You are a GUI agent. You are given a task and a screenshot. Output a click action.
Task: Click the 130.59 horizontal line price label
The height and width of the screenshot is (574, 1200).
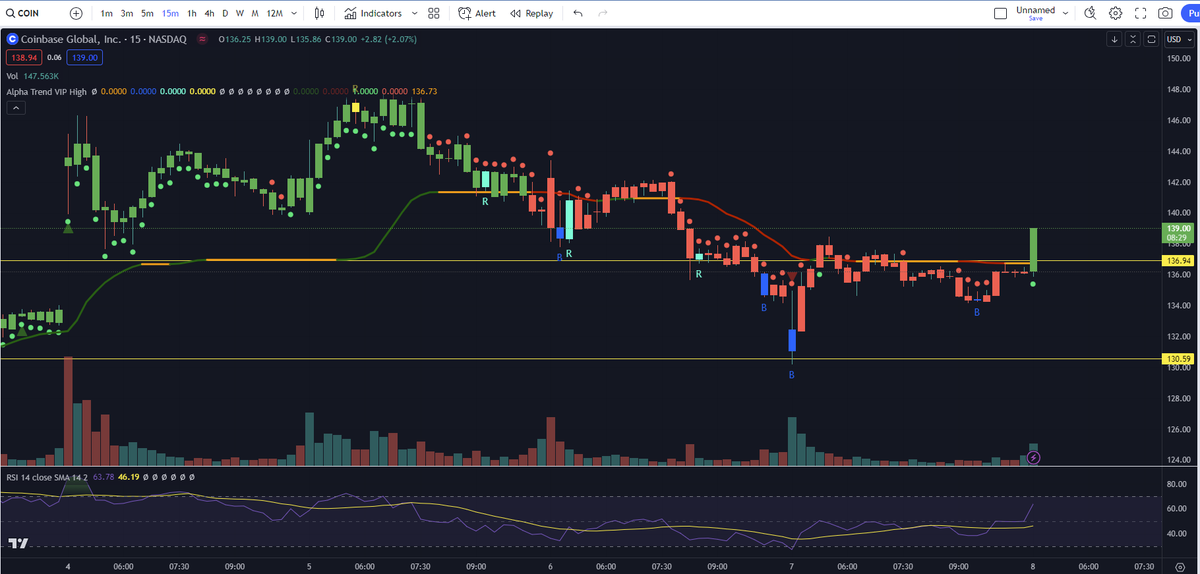(1176, 358)
